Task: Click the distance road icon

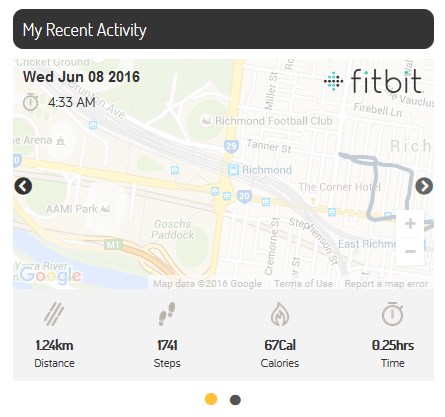Action: (x=54, y=314)
